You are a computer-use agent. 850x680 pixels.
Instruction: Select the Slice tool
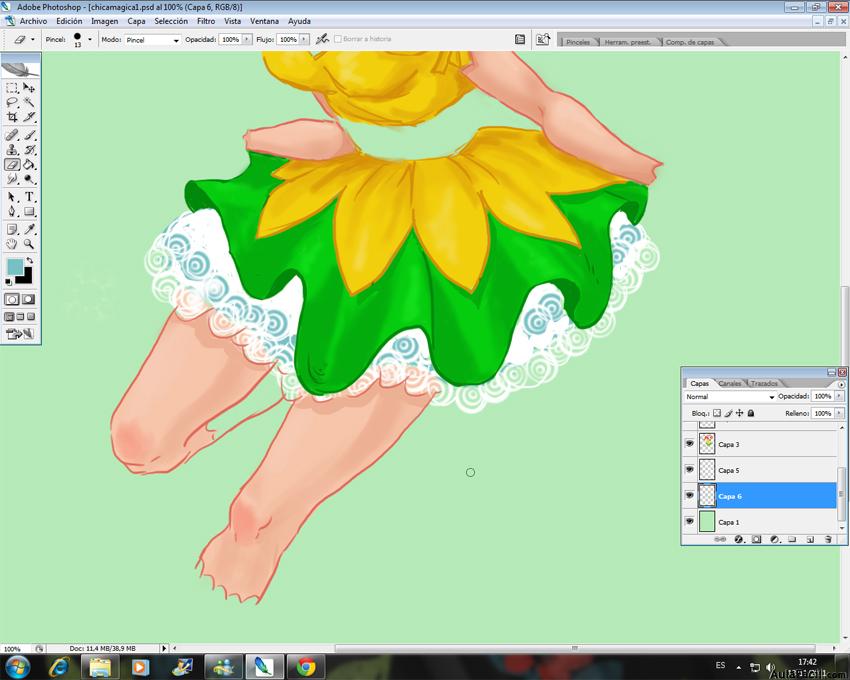(x=29, y=117)
